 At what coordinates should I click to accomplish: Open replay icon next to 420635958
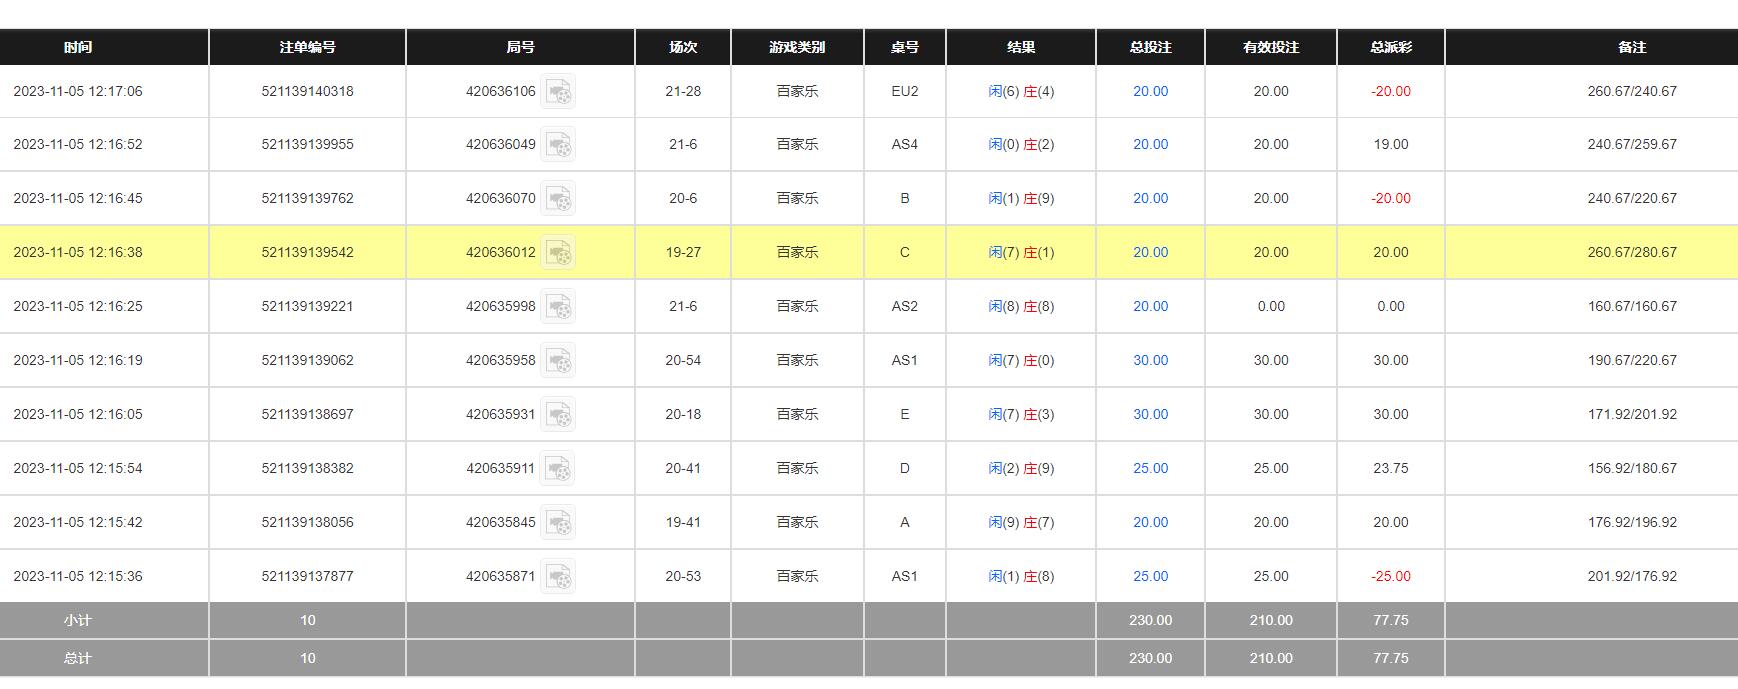click(x=558, y=361)
